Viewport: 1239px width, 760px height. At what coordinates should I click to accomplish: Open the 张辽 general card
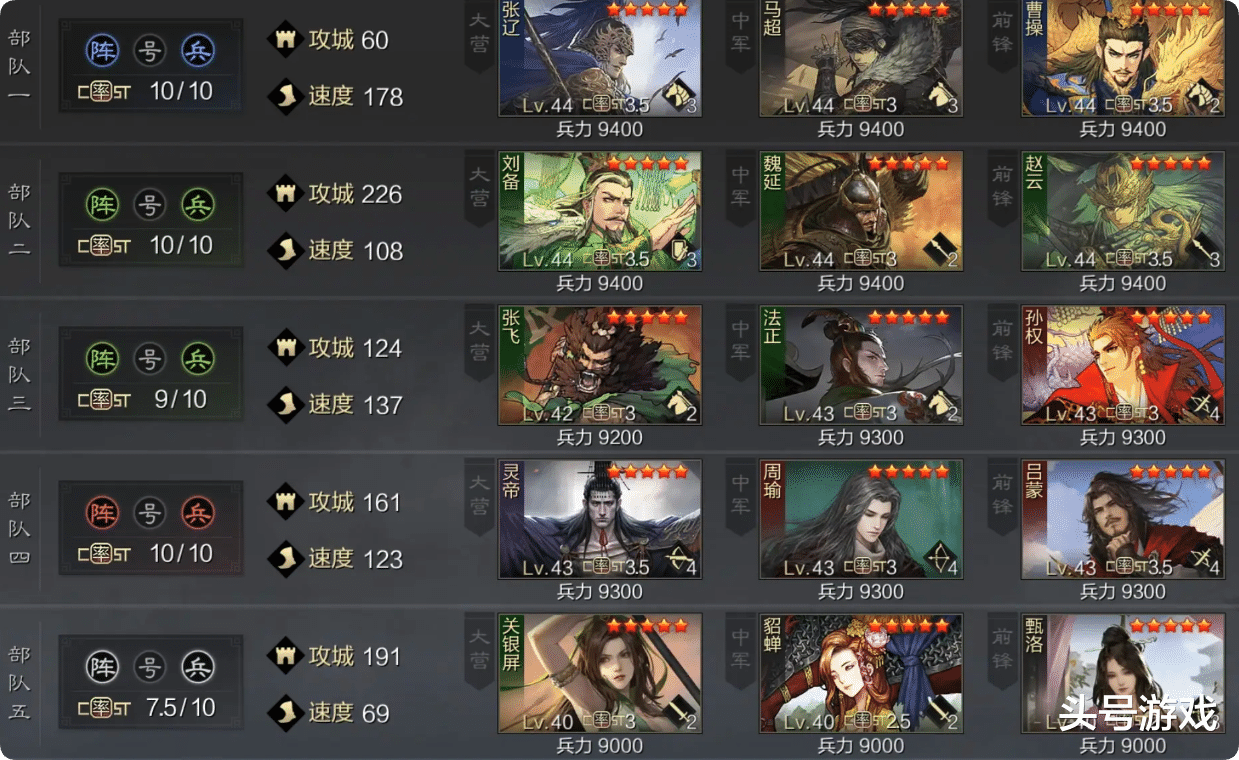tap(600, 58)
